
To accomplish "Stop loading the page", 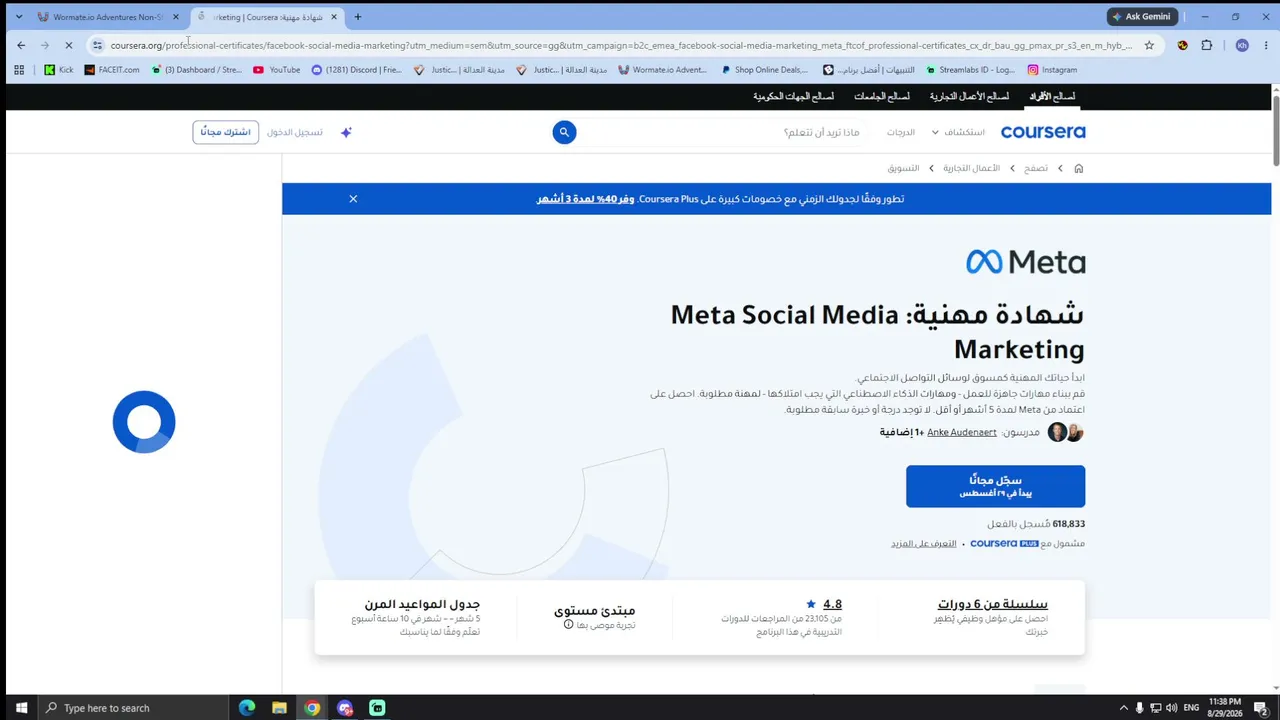I will 68,45.
